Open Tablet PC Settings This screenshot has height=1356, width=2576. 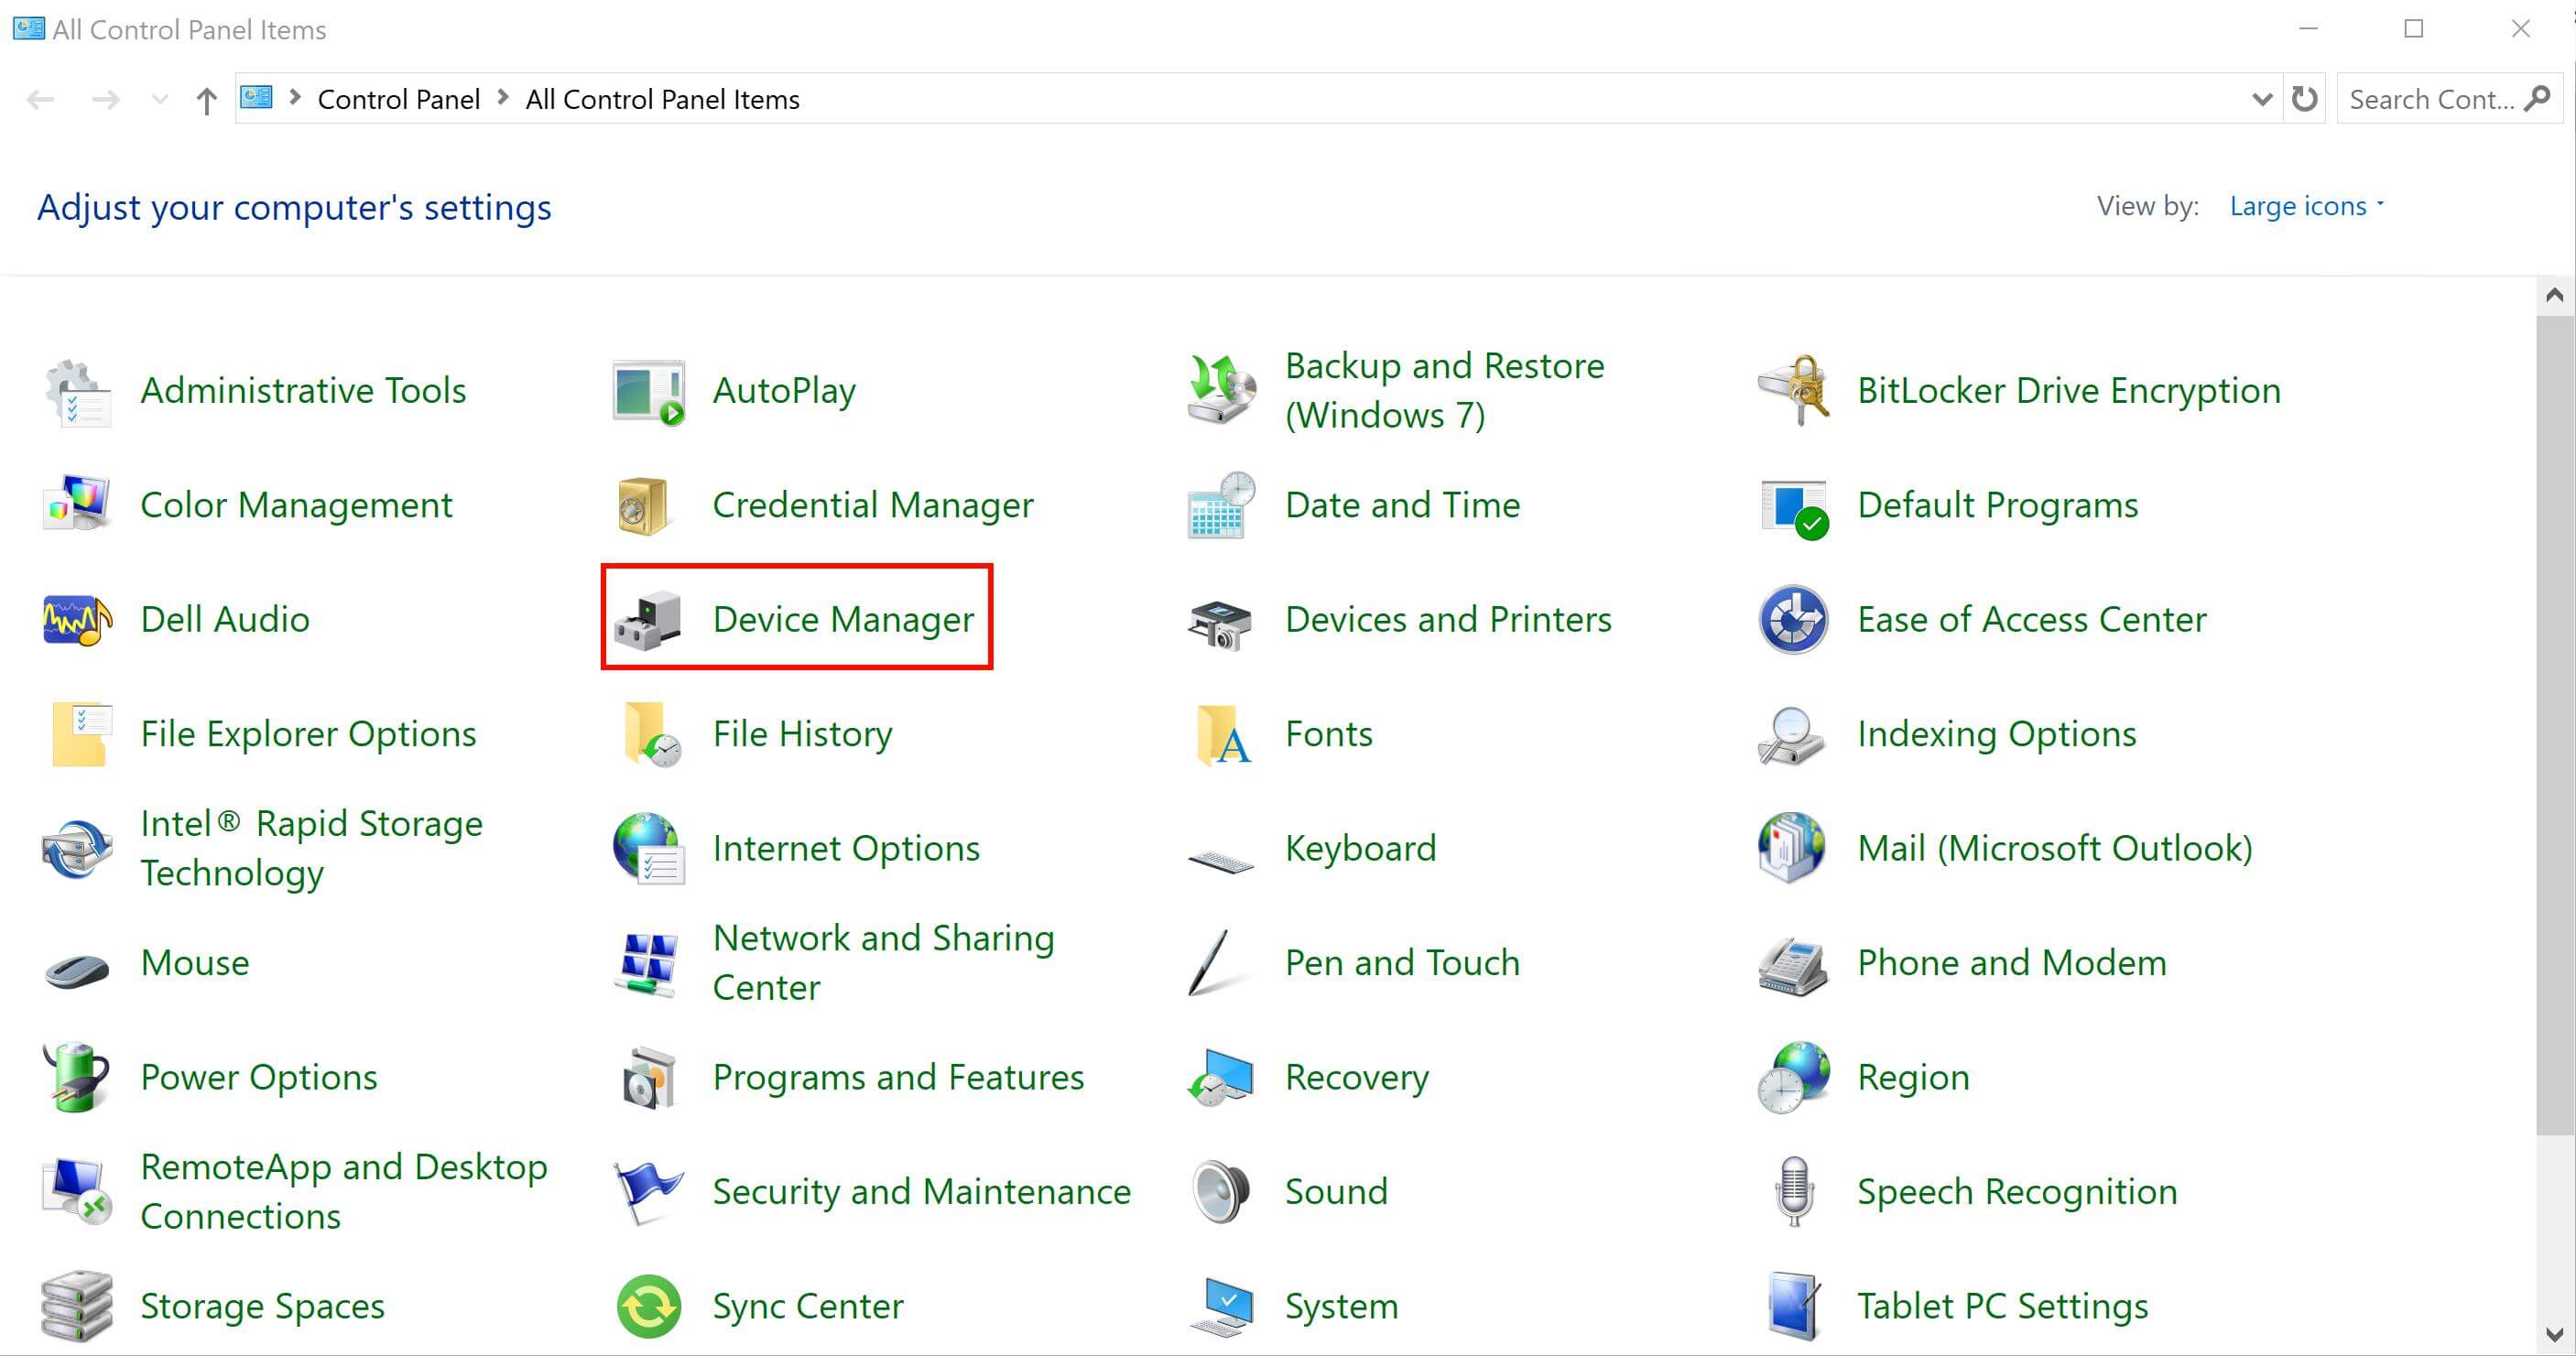click(2002, 1305)
